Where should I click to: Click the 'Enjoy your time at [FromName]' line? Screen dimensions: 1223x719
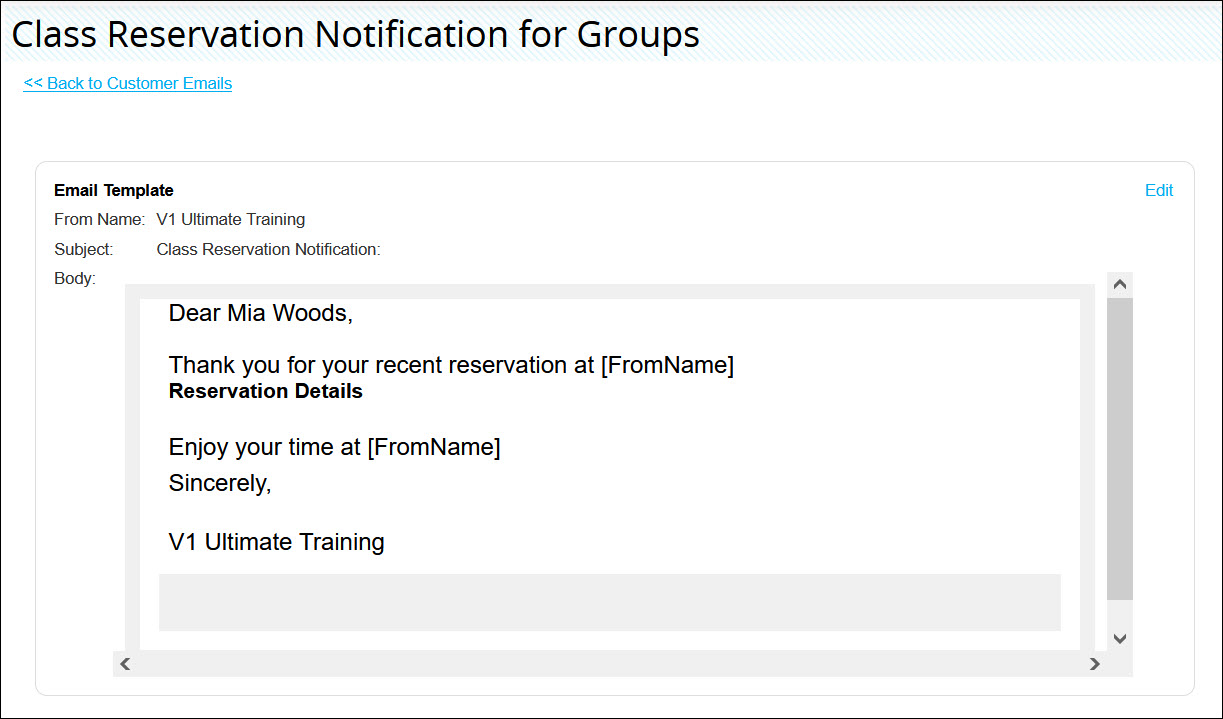[x=335, y=447]
